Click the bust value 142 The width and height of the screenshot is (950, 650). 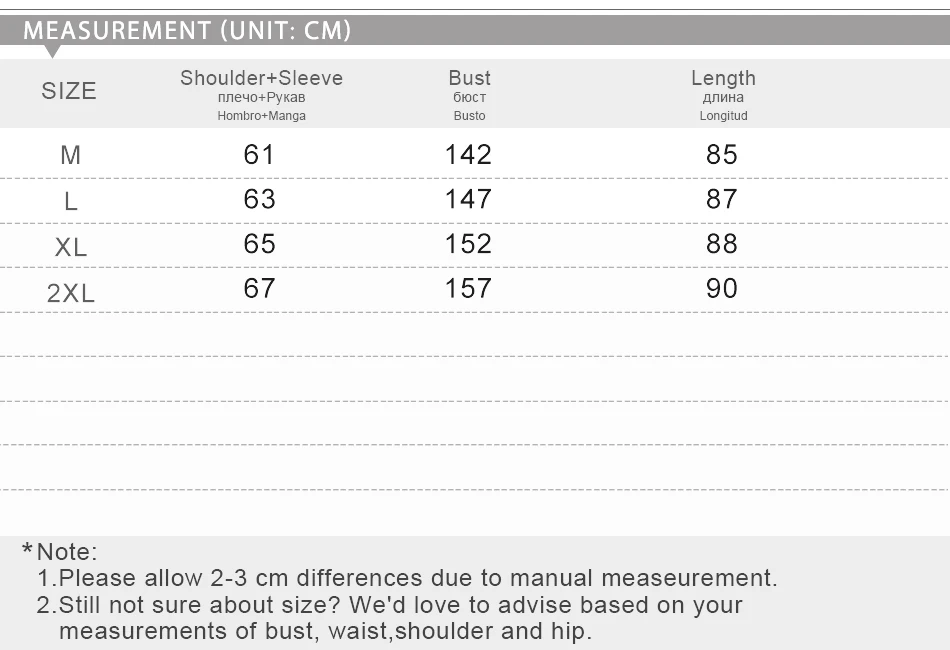468,154
